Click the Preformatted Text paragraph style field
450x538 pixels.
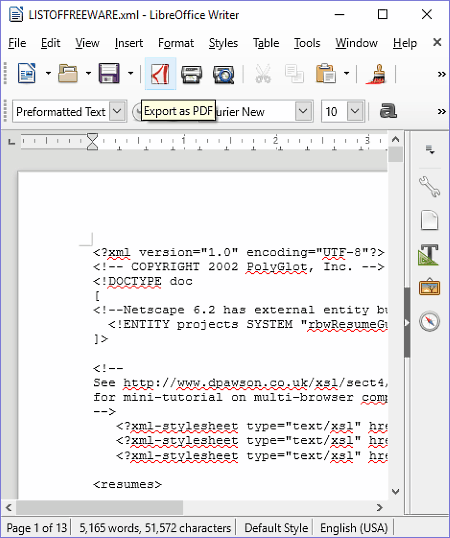click(61, 112)
